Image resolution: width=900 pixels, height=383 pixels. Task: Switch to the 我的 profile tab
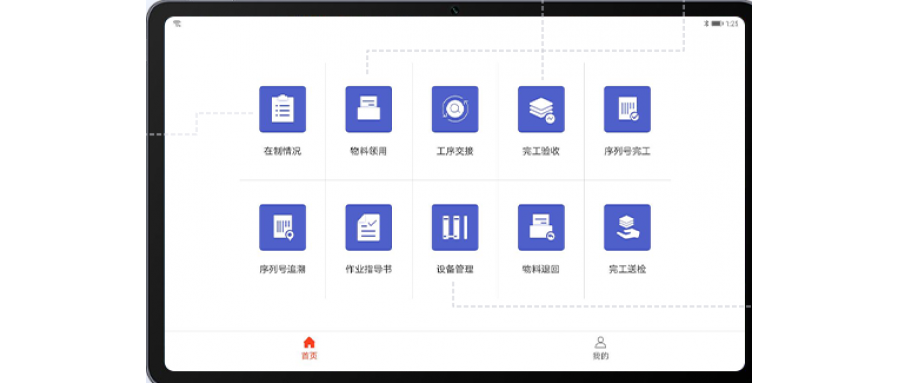(600, 349)
